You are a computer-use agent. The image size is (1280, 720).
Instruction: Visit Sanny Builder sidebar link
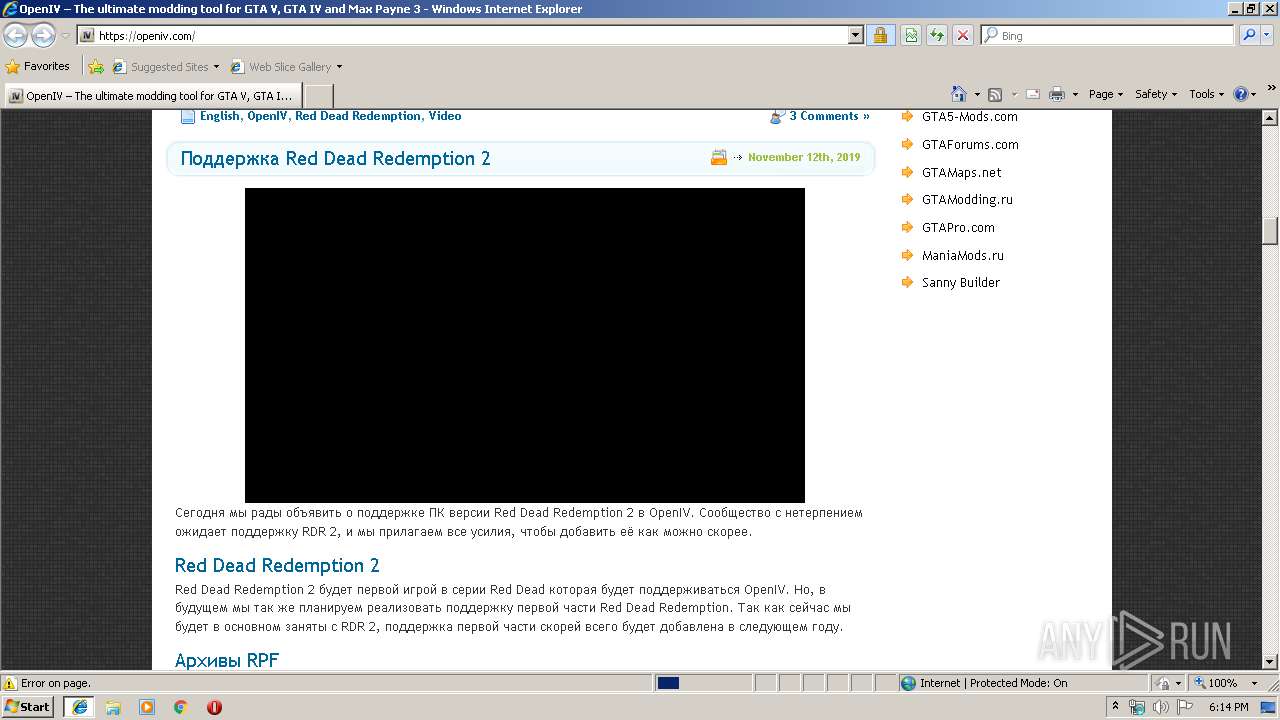click(961, 282)
